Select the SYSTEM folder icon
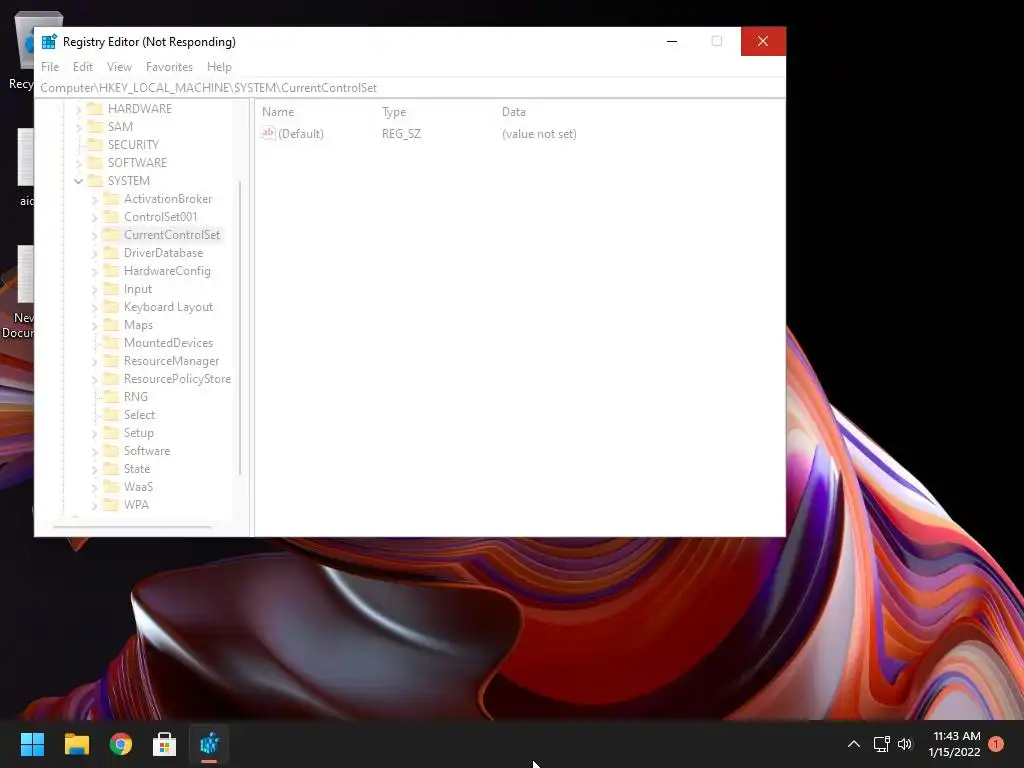The width and height of the screenshot is (1024, 768). click(95, 180)
